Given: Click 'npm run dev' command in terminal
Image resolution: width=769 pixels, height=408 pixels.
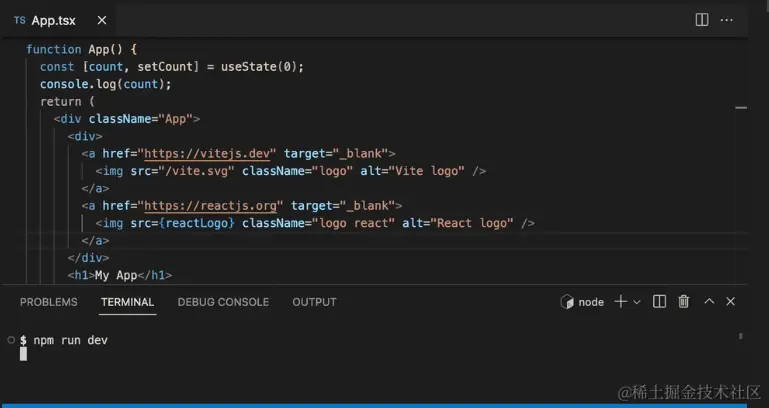Looking at the screenshot, I should point(71,340).
